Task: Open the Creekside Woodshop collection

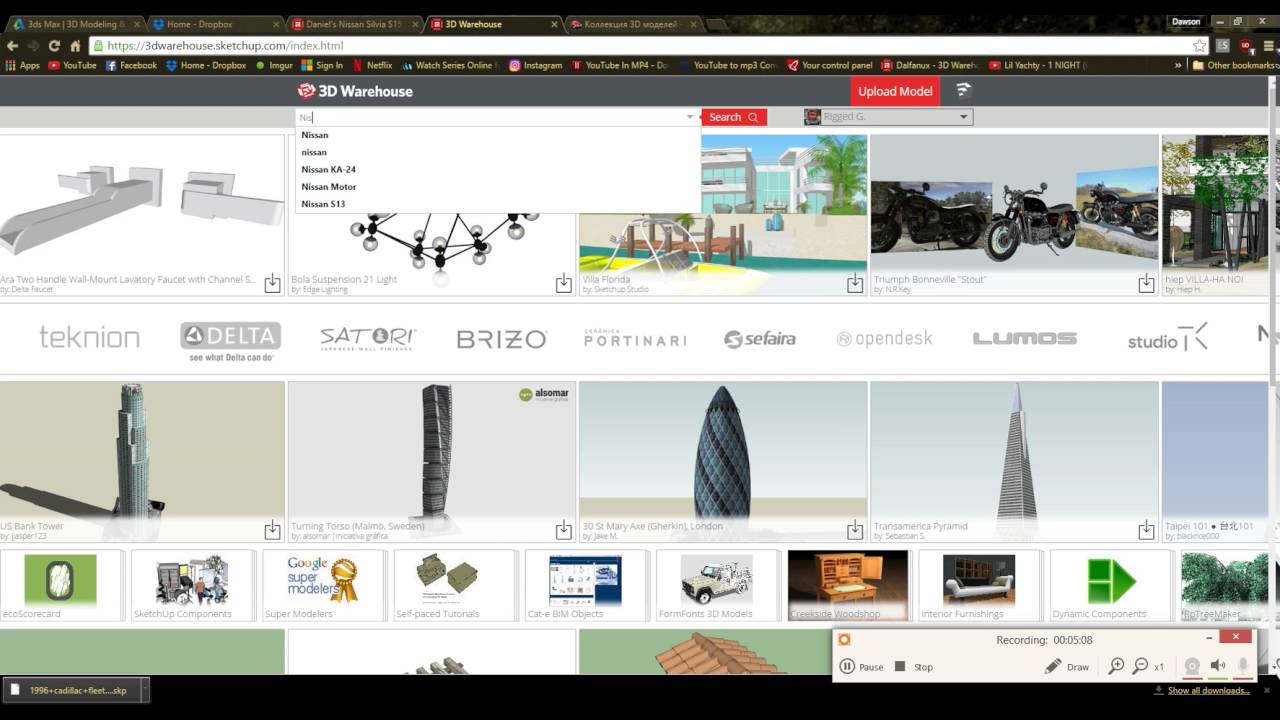Action: pyautogui.click(x=848, y=585)
